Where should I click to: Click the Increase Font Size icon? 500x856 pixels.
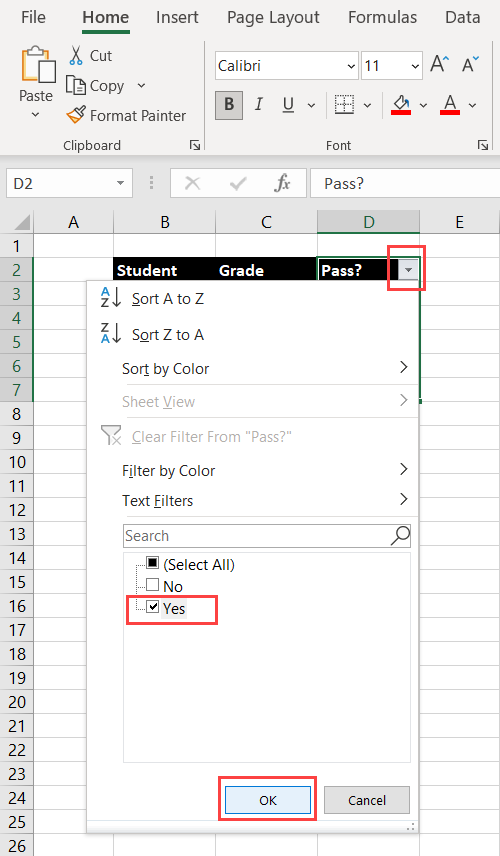[x=439, y=65]
